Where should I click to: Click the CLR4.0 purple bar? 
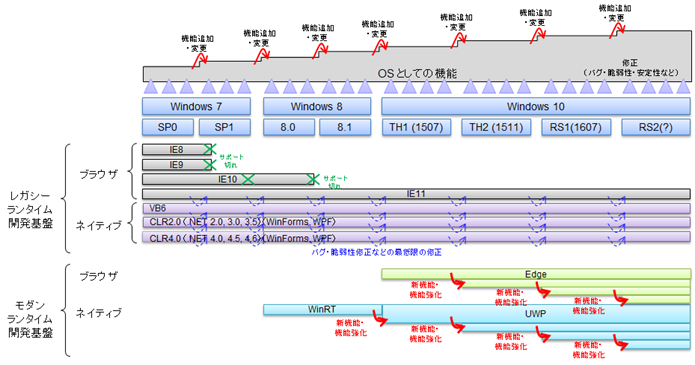pos(416,238)
